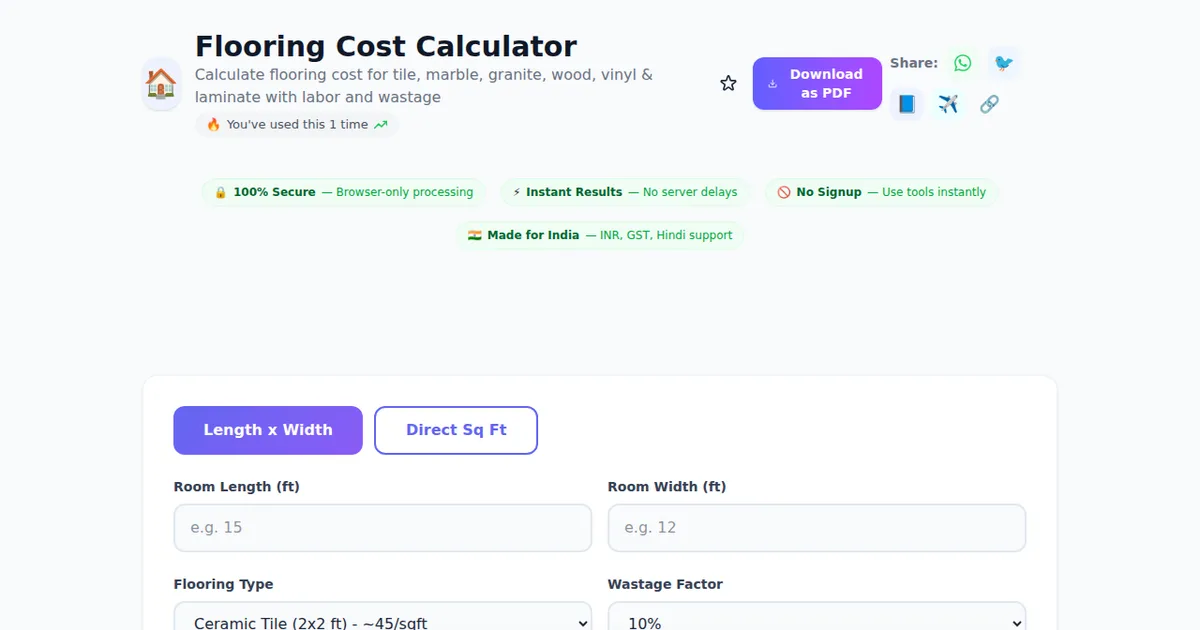Focus the Room Length input field
The height and width of the screenshot is (630, 1200).
click(382, 528)
